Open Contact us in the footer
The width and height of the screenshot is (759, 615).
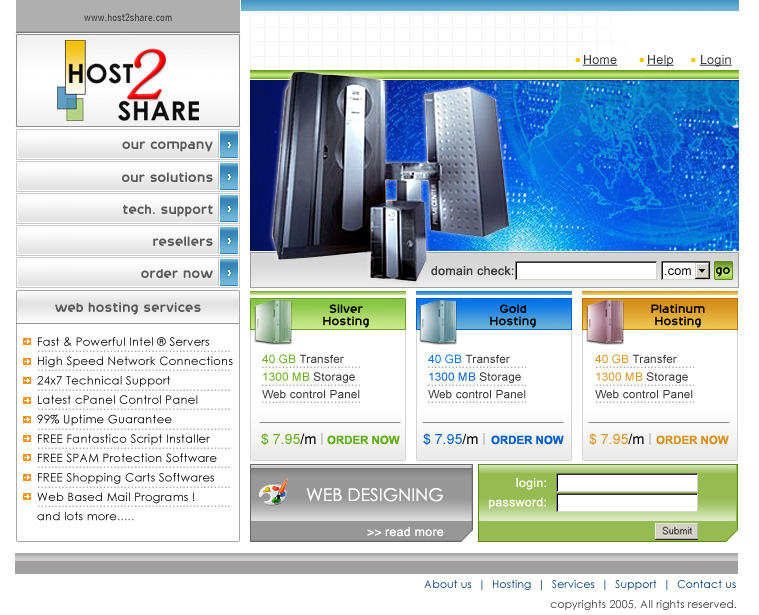[x=706, y=584]
